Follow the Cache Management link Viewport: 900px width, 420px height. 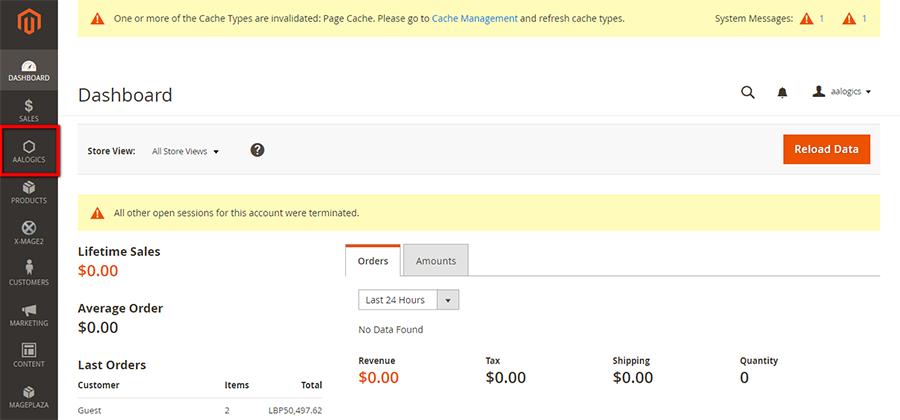474,18
